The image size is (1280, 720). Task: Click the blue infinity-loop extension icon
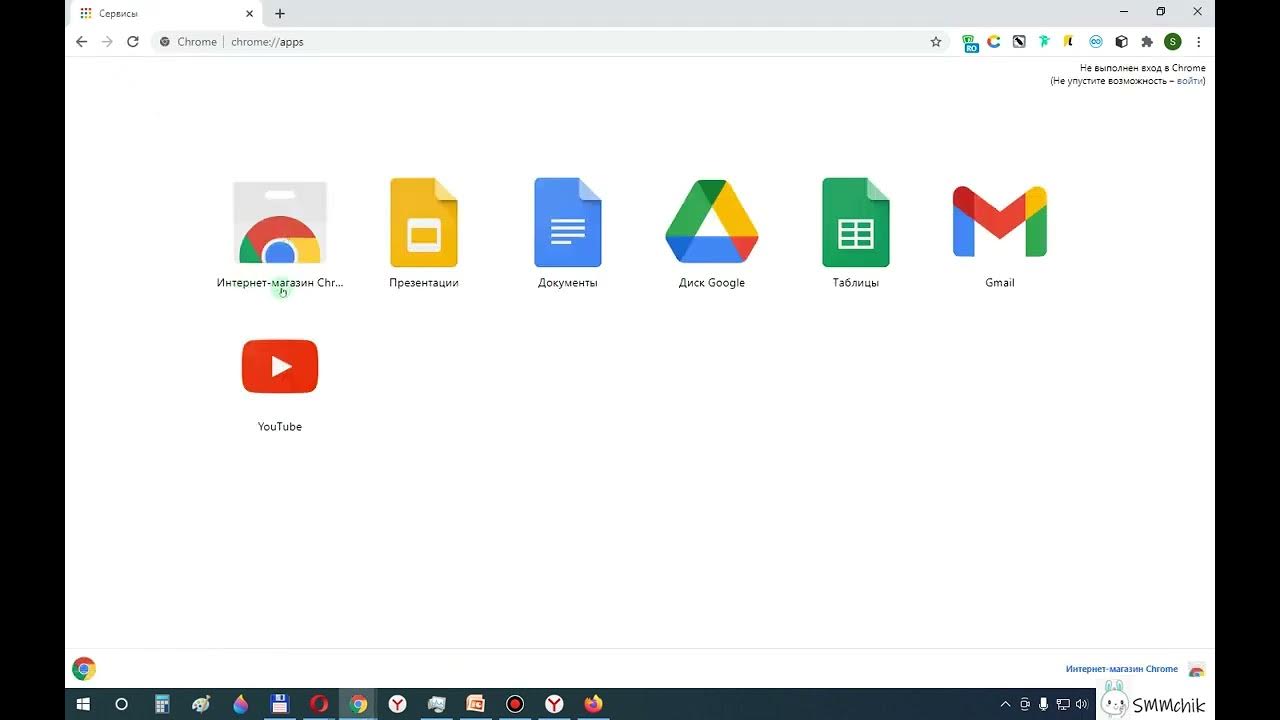coord(1096,42)
